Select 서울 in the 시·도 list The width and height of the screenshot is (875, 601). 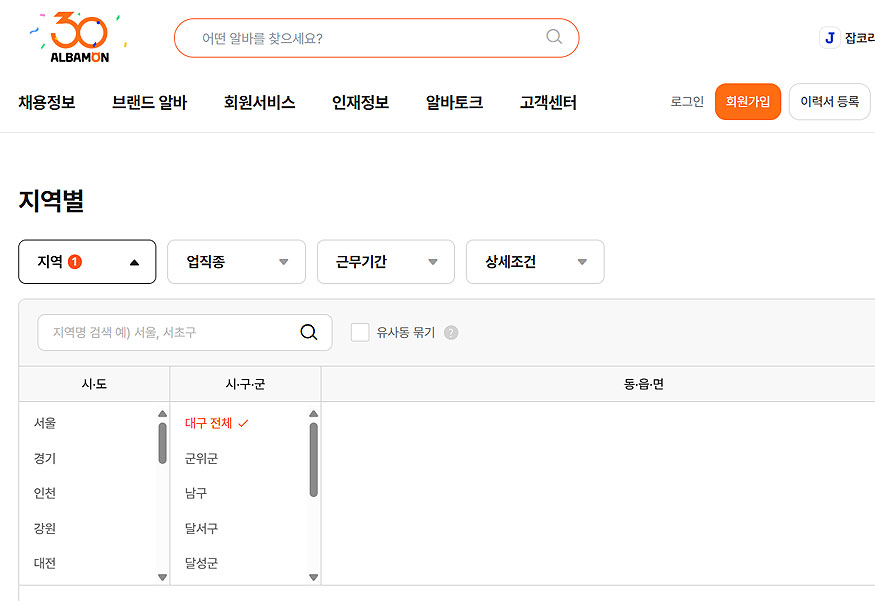tap(45, 423)
